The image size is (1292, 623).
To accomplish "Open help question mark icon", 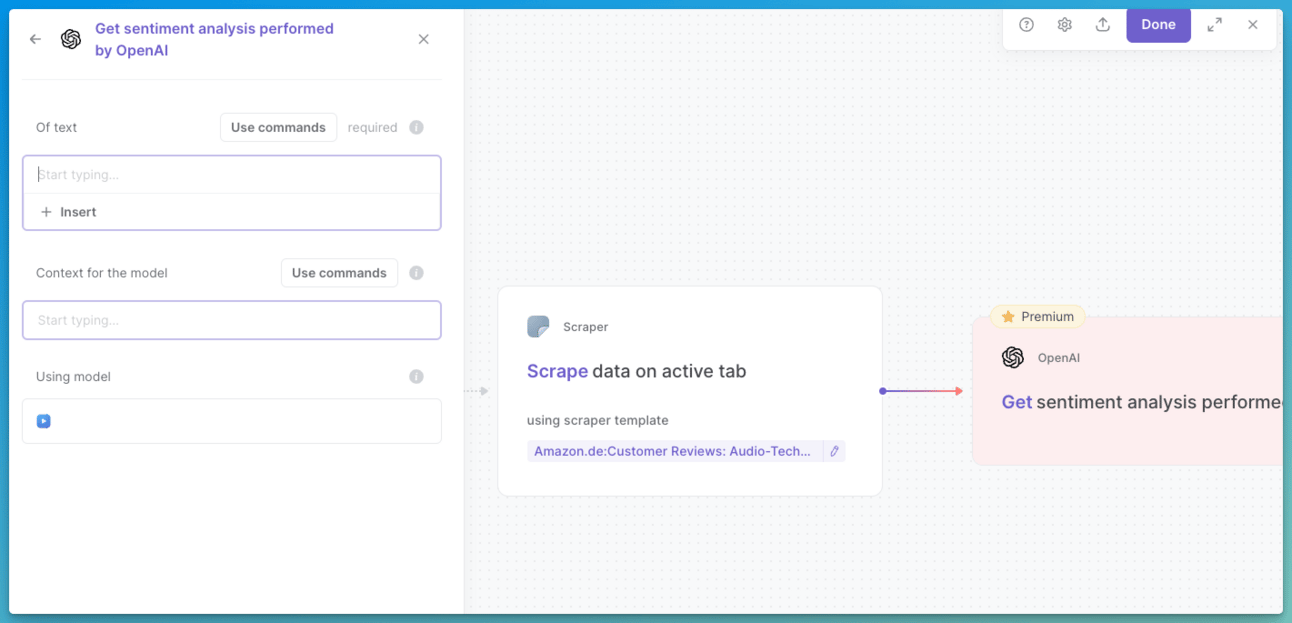I will (1026, 25).
